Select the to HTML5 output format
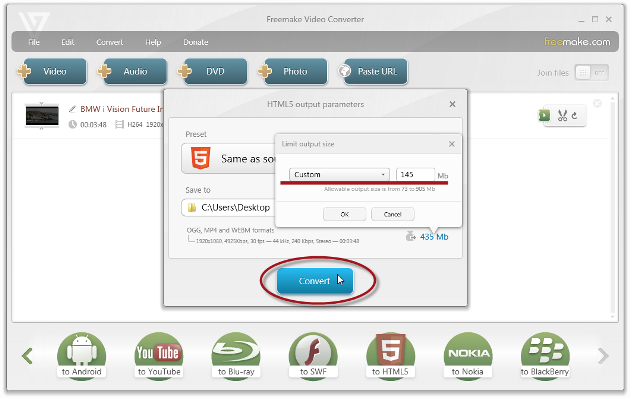 [x=391, y=356]
